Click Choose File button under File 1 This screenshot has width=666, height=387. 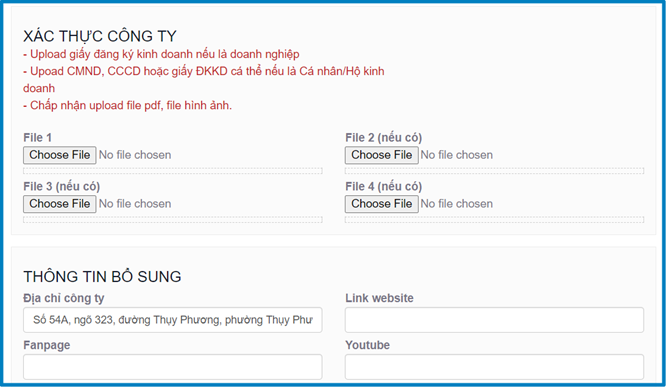pos(59,155)
